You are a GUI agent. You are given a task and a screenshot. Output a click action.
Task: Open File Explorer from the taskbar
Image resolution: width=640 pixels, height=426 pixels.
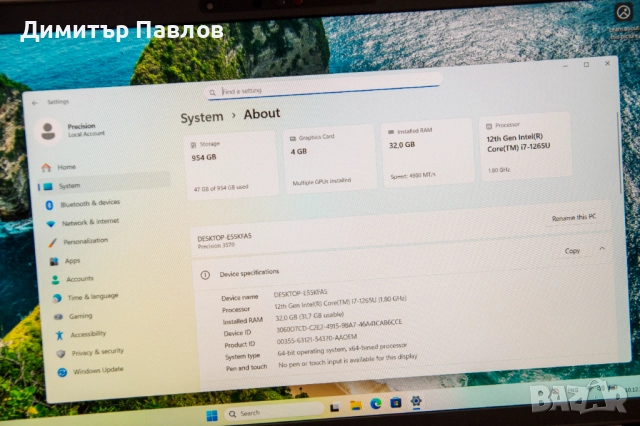click(x=356, y=405)
